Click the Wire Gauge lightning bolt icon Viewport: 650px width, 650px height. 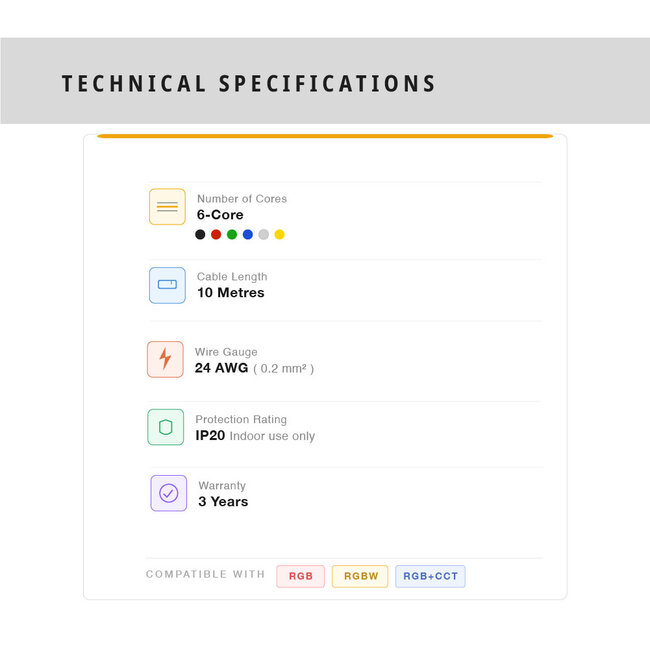165,359
